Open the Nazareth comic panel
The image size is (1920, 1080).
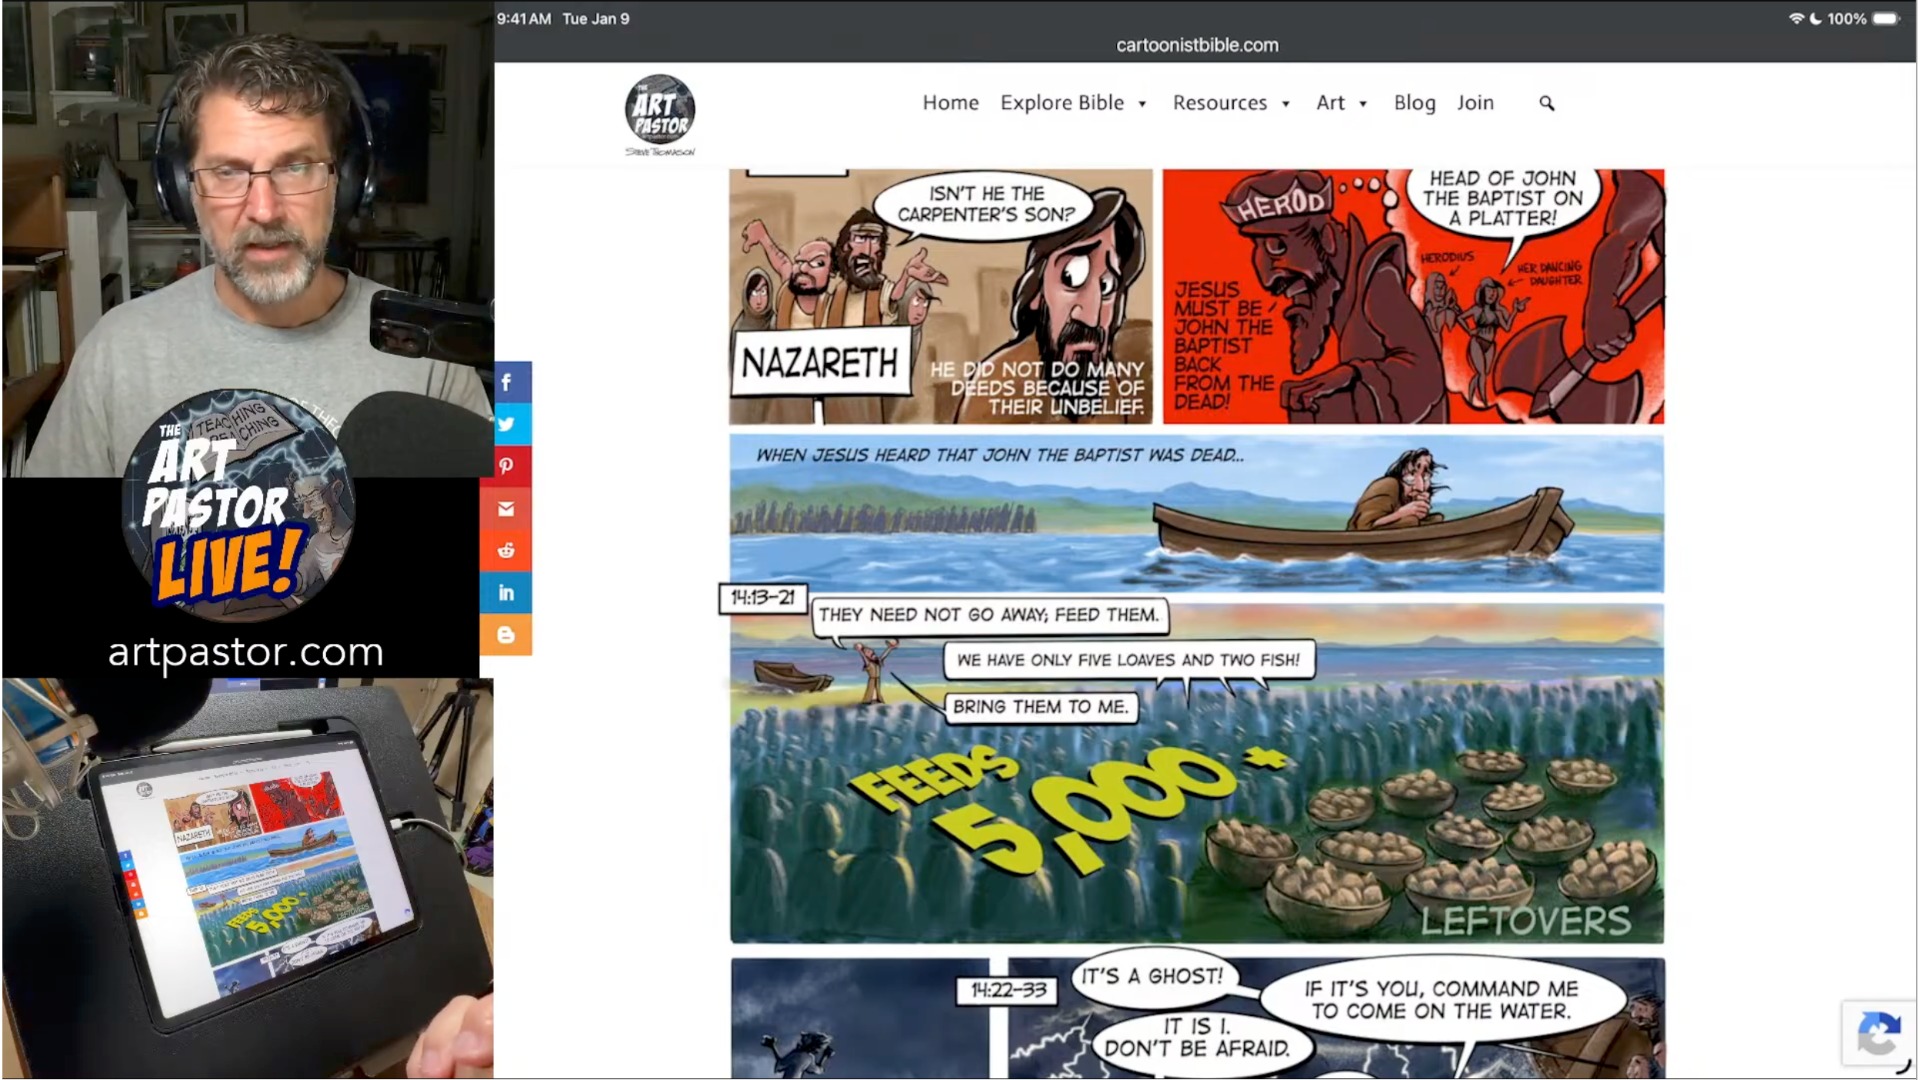(941, 297)
